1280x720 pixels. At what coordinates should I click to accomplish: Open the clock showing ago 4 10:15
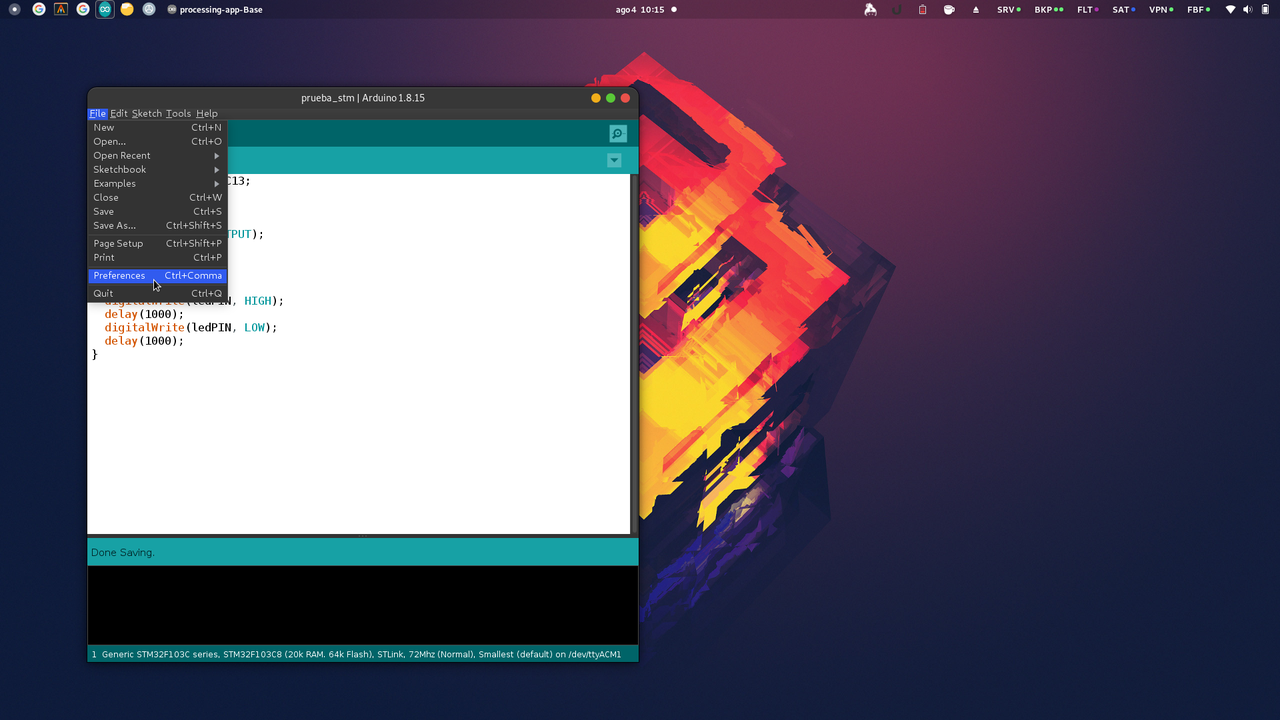click(x=640, y=9)
